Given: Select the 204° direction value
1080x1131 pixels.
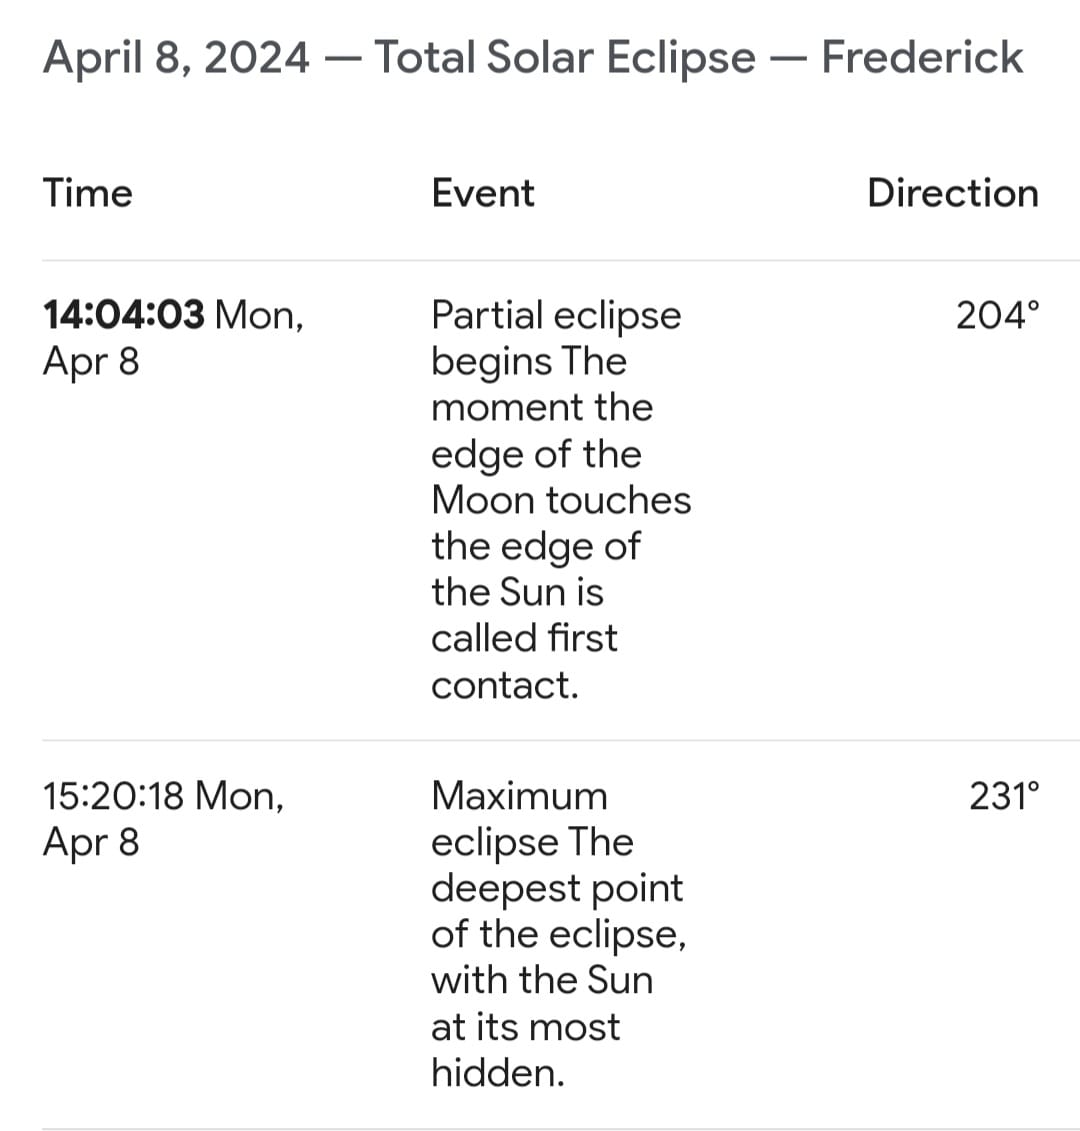Looking at the screenshot, I should click(997, 315).
